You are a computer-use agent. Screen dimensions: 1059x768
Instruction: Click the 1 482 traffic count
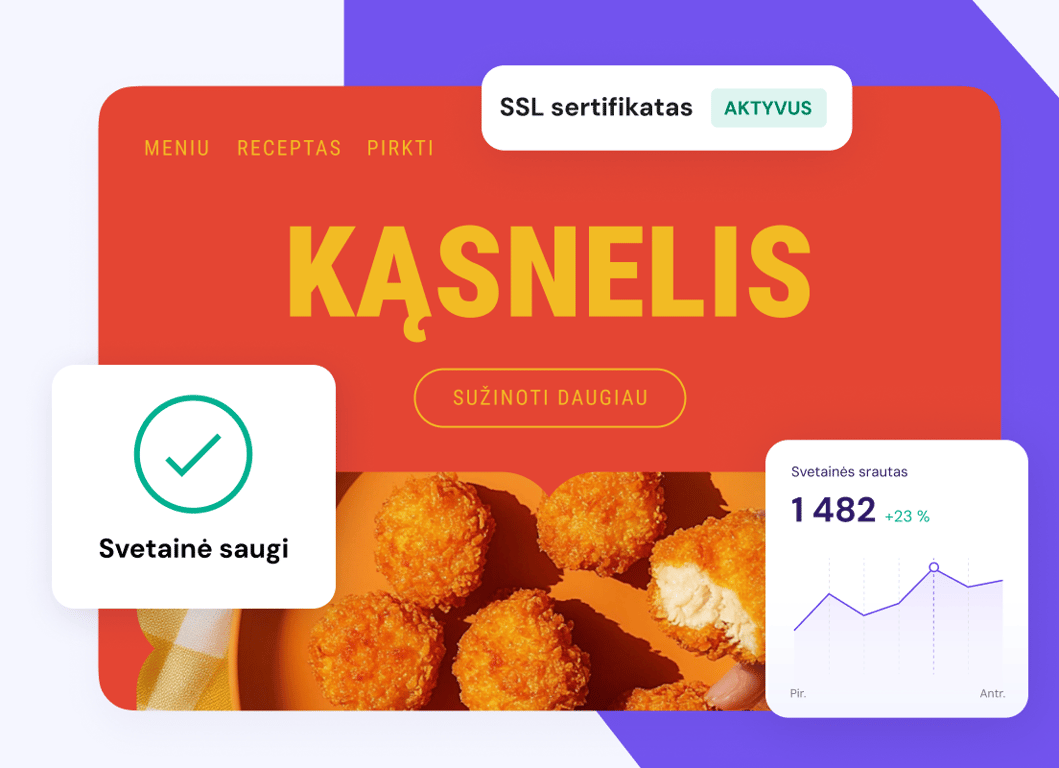point(833,511)
